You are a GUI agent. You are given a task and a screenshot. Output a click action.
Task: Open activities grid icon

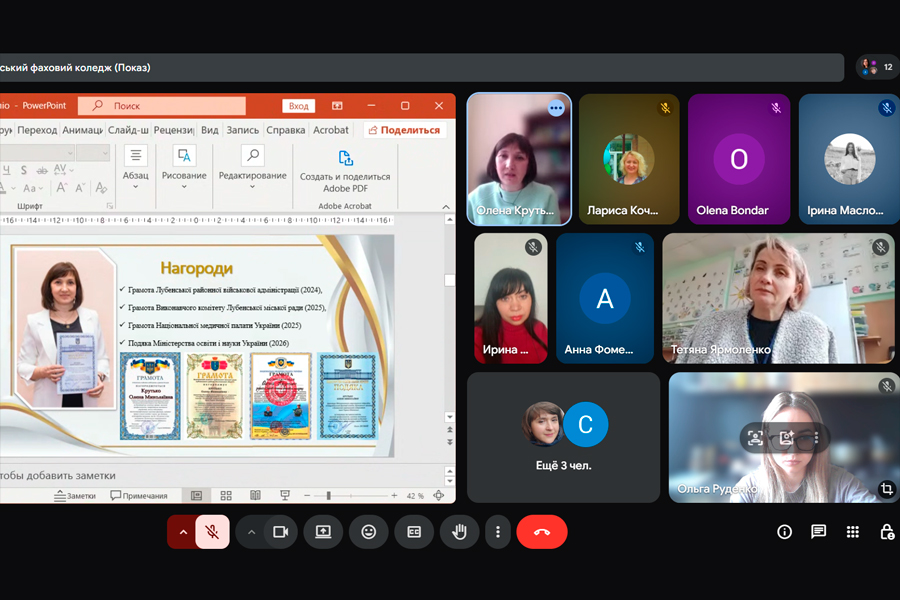click(853, 532)
